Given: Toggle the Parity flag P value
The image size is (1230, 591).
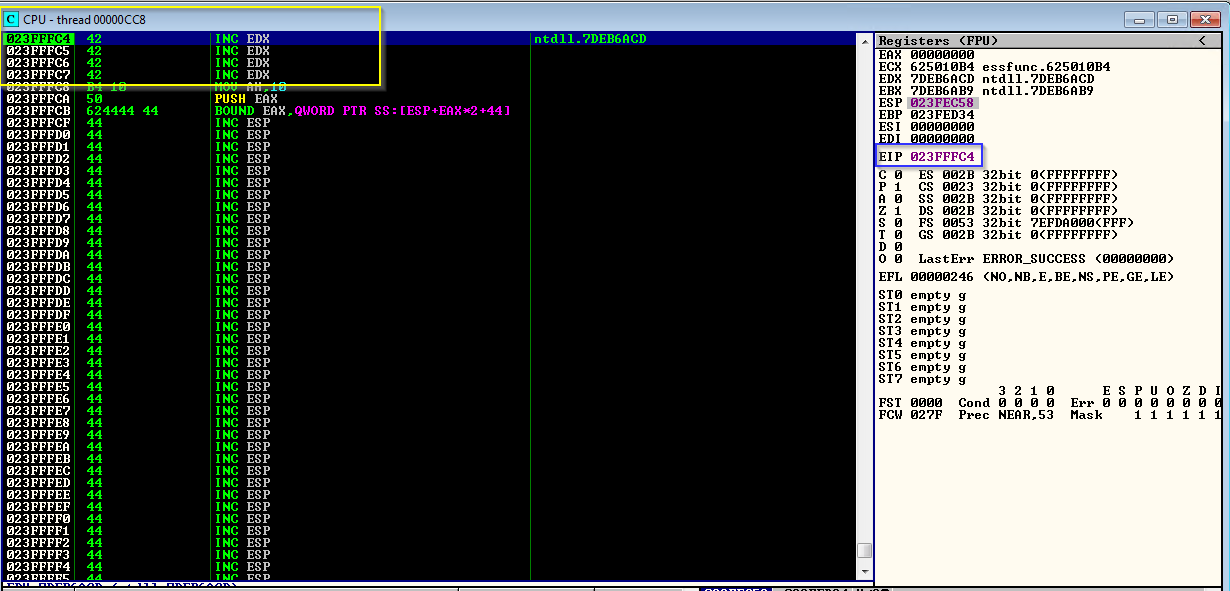Looking at the screenshot, I should pos(898,187).
